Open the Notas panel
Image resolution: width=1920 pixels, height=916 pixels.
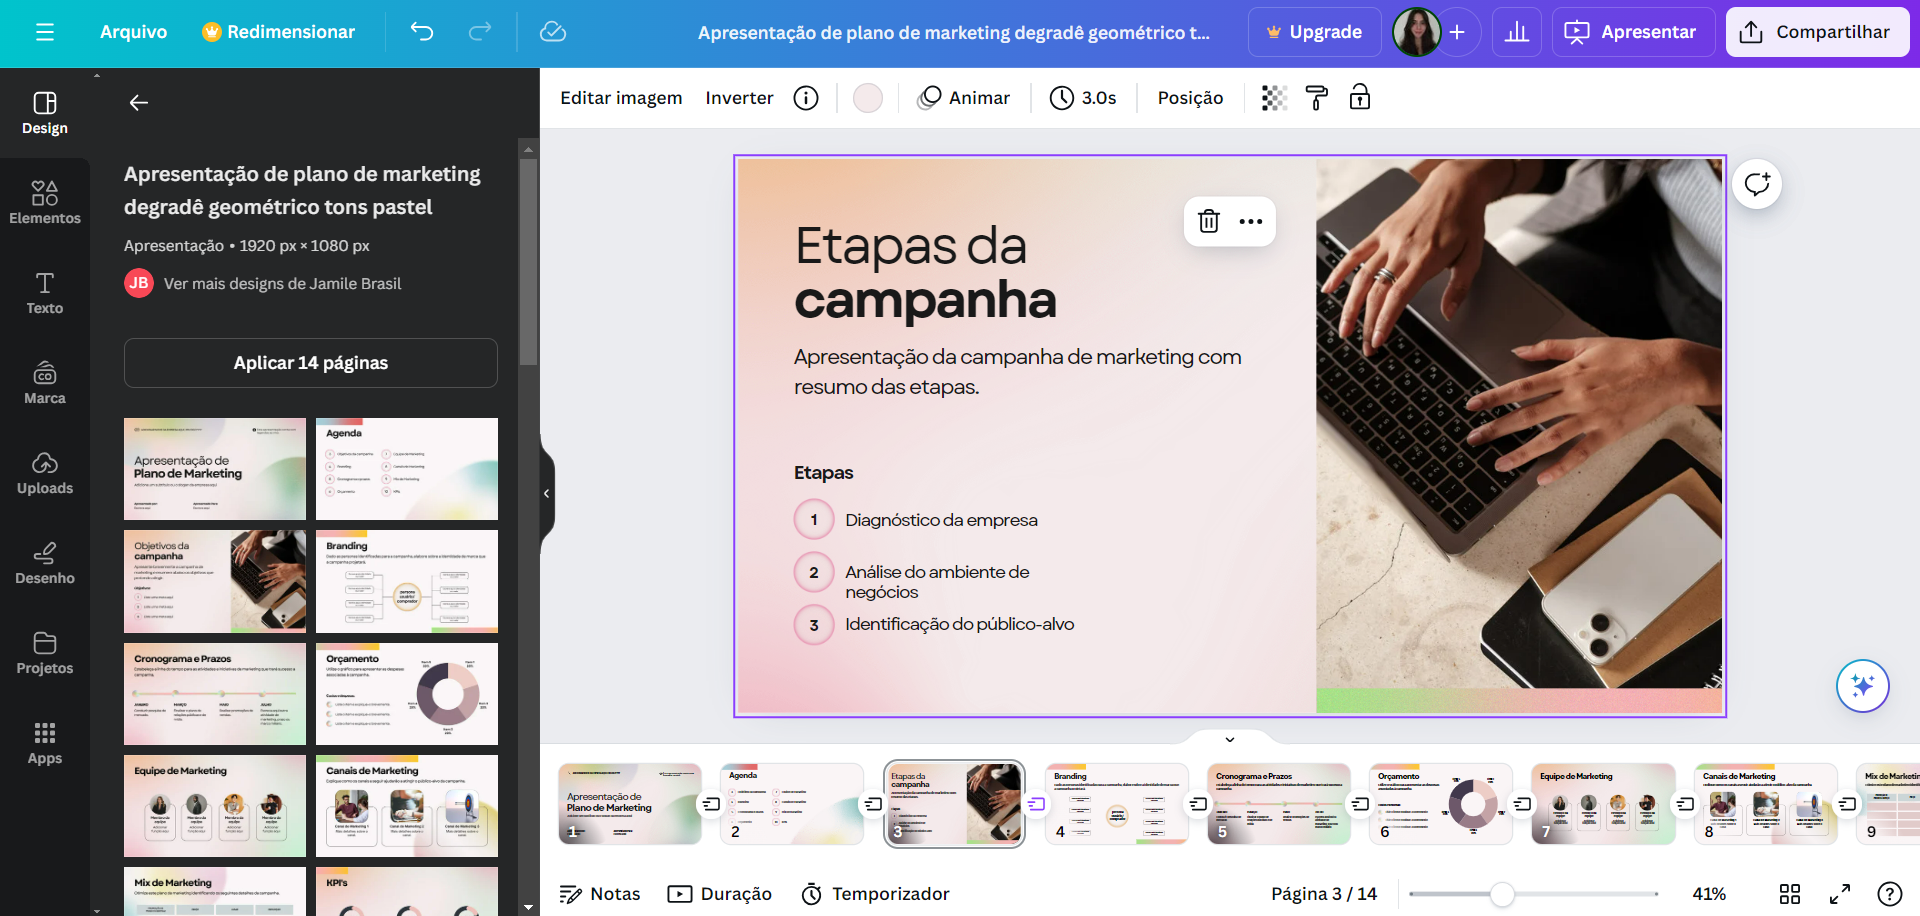point(600,894)
